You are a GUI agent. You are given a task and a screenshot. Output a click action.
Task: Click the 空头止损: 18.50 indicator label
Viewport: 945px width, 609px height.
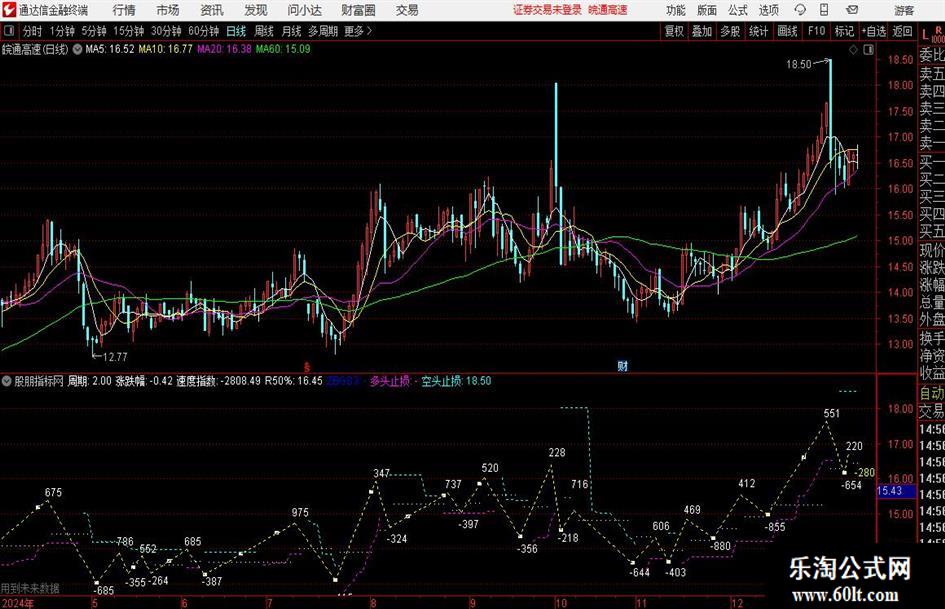[x=456, y=381]
